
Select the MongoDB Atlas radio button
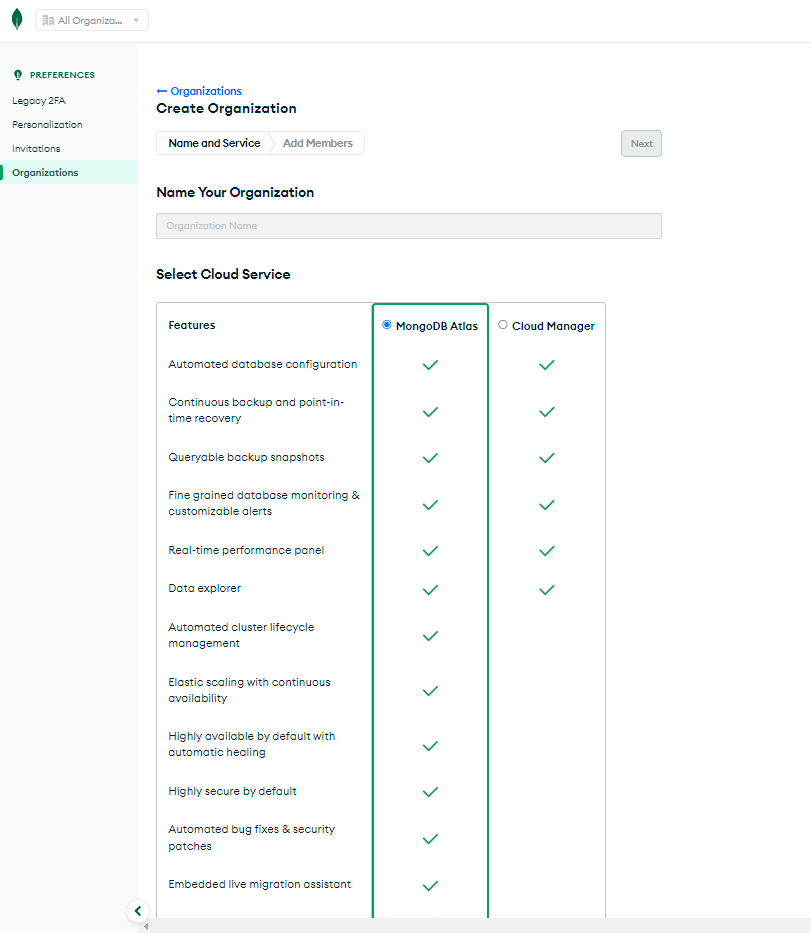pos(387,325)
